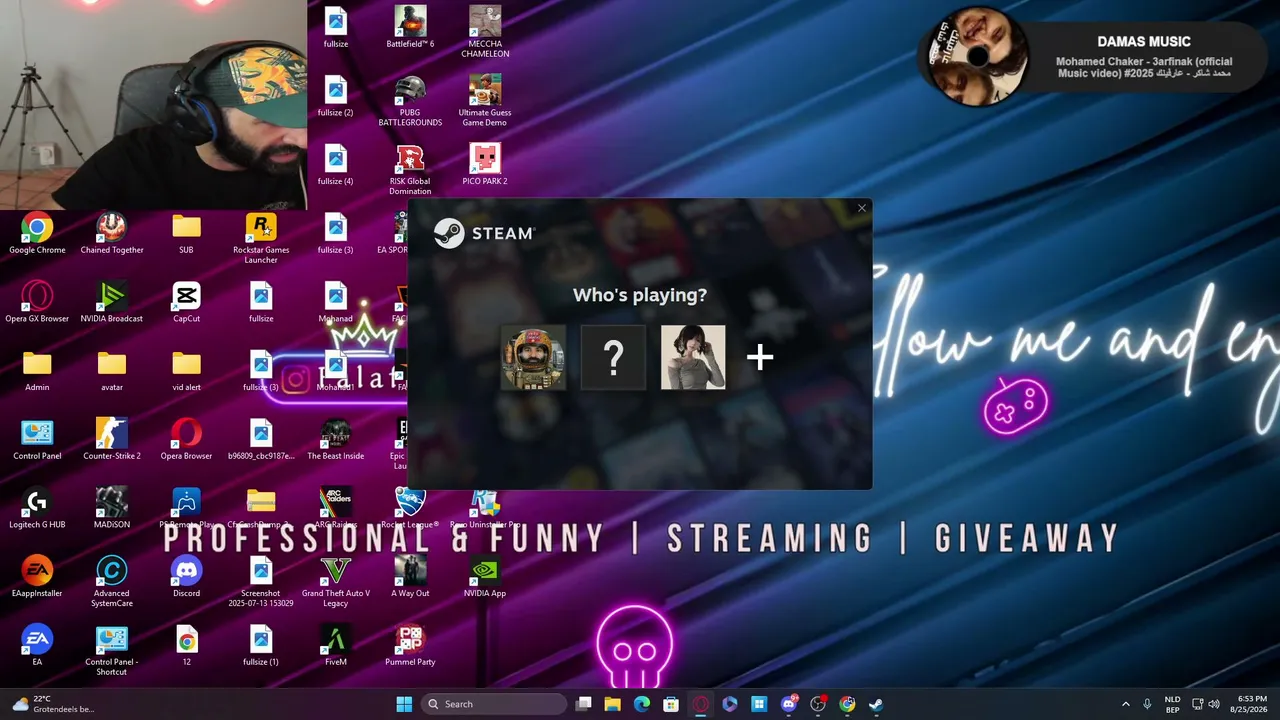Open the SUB folder on desktop
The width and height of the screenshot is (1280, 720).
tap(186, 235)
